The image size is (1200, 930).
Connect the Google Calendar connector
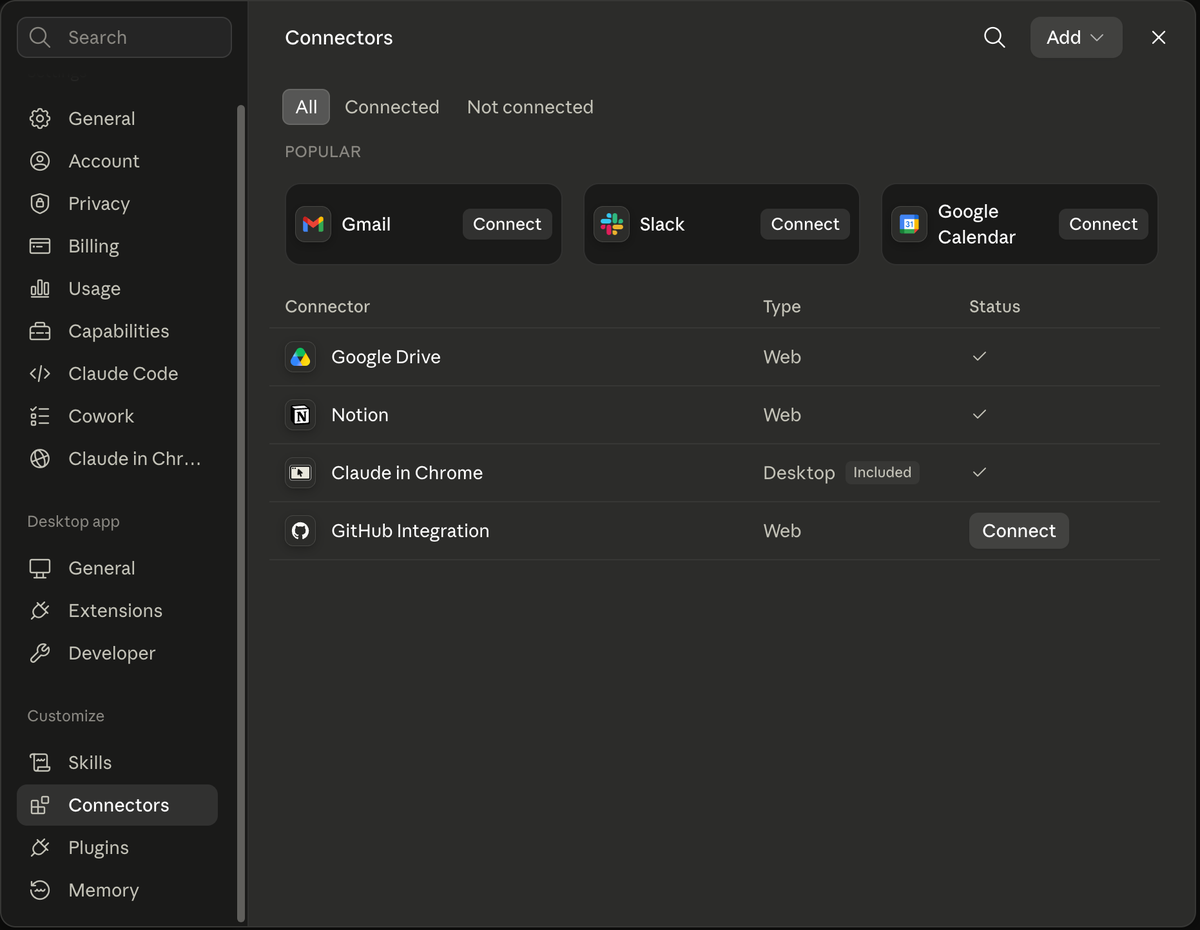coord(1103,224)
